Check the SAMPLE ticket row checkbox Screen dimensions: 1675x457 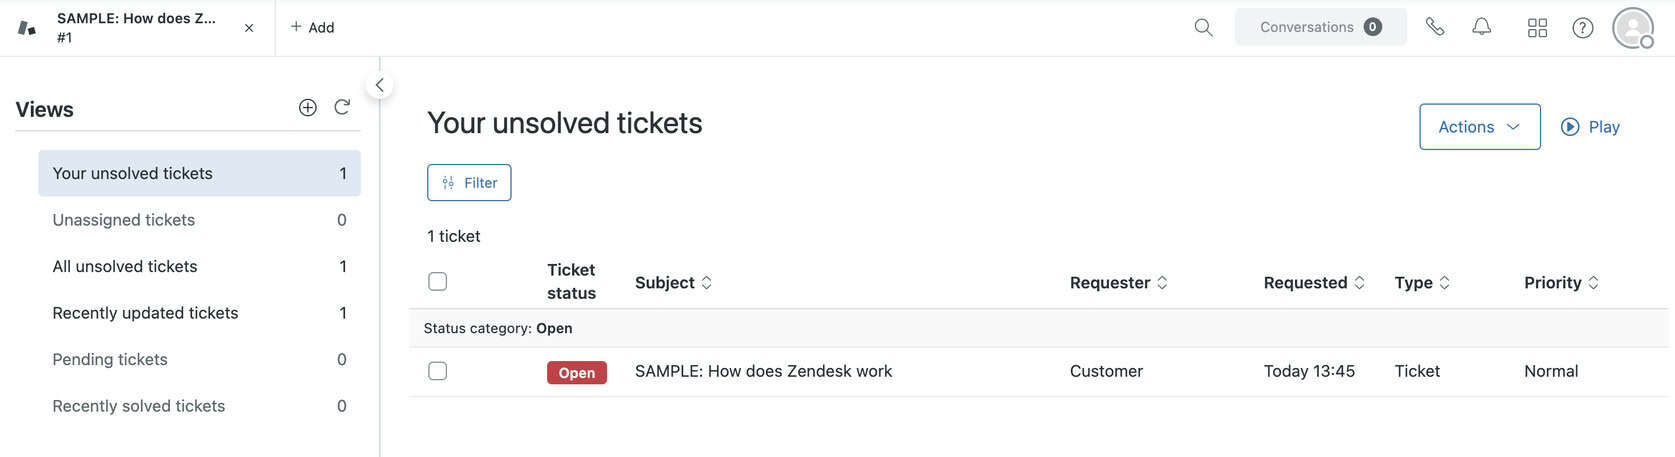pyautogui.click(x=438, y=371)
